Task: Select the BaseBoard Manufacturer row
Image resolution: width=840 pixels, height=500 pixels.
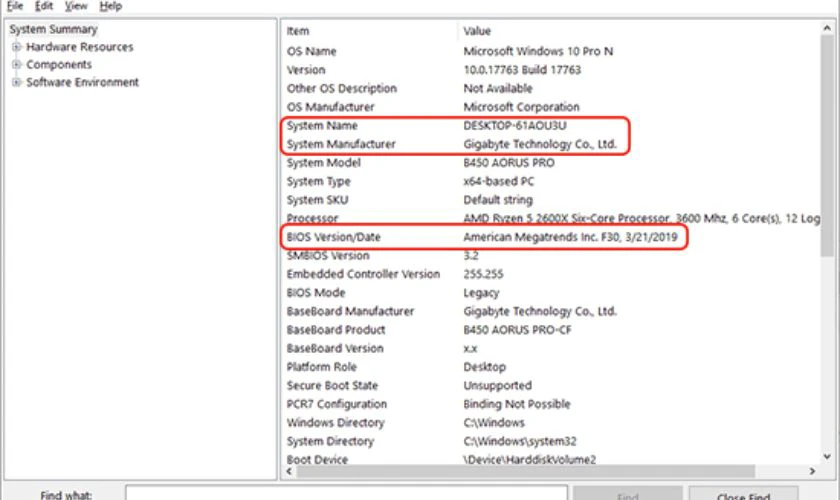Action: point(551,311)
